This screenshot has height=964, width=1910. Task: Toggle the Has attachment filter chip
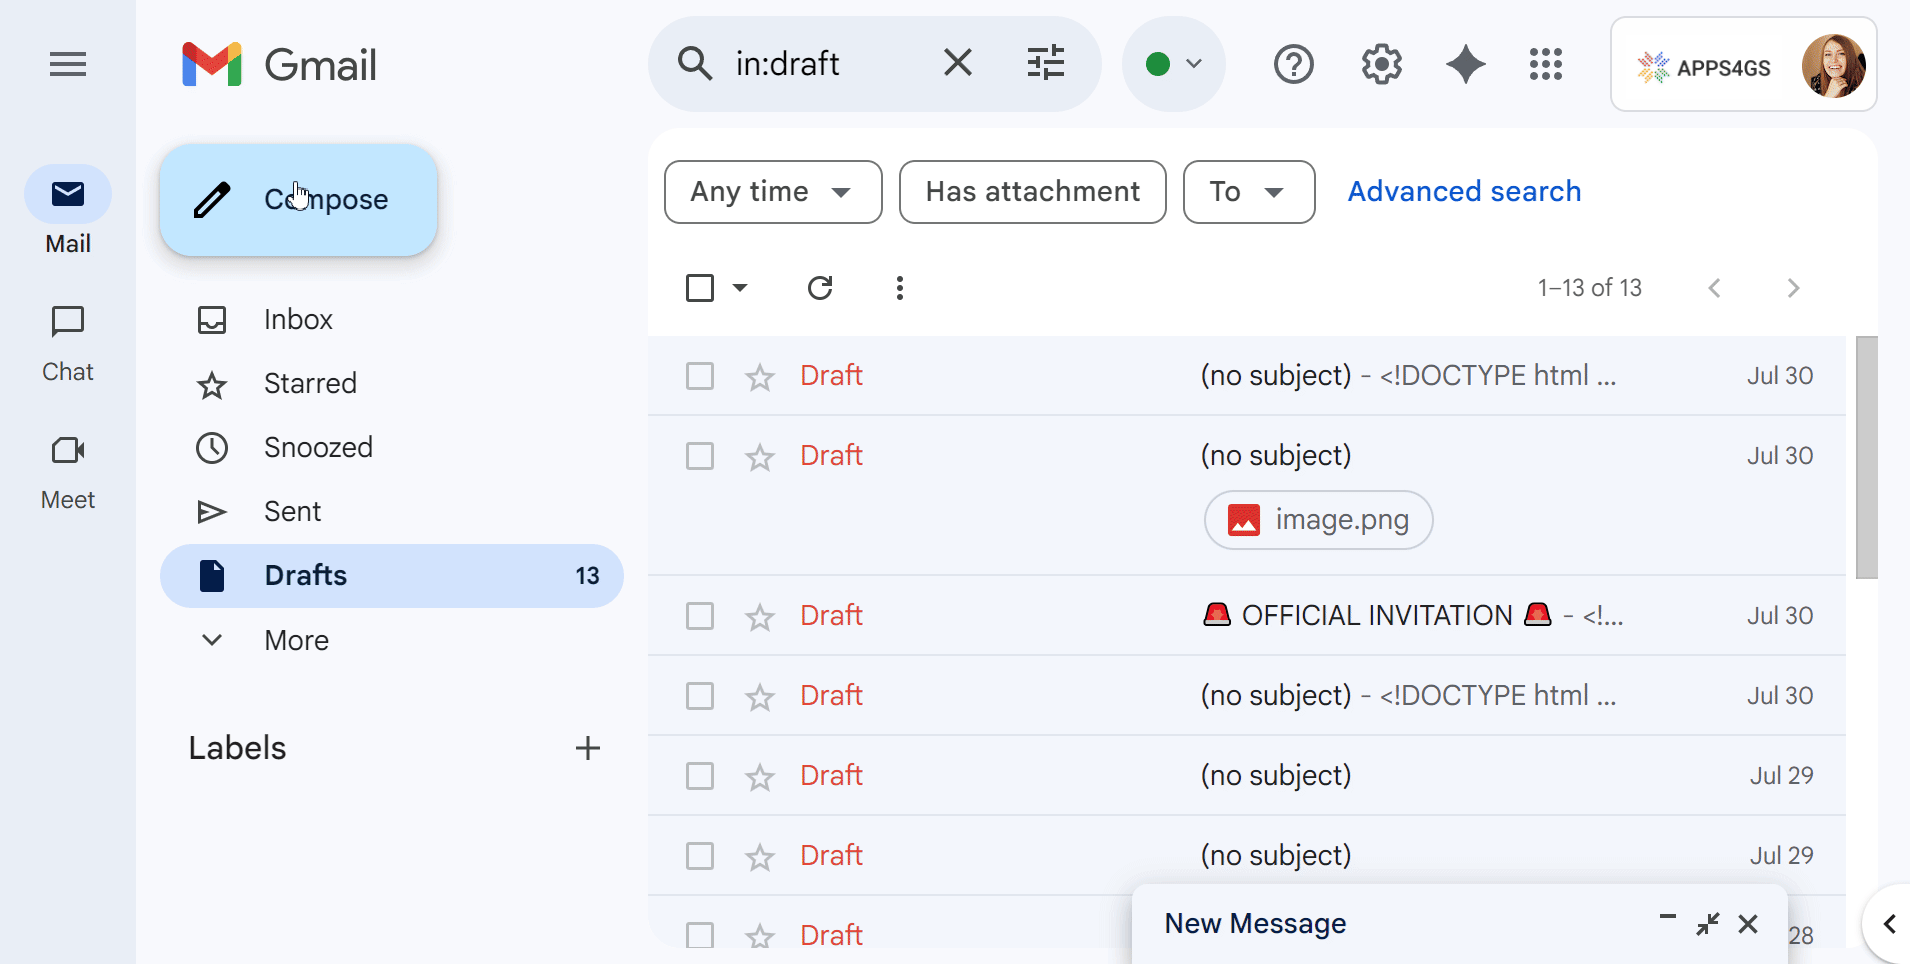tap(1033, 192)
